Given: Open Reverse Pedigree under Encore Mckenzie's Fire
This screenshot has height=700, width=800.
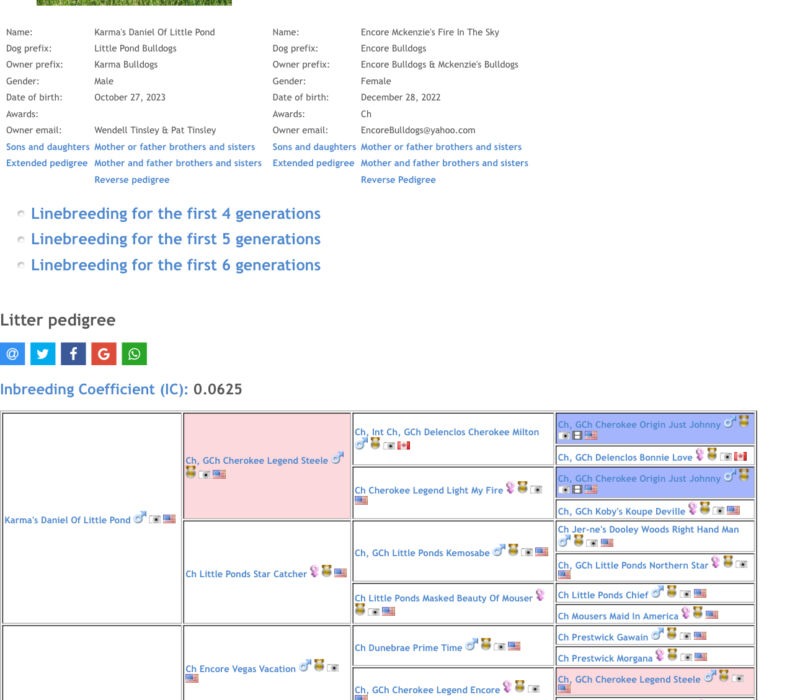Looking at the screenshot, I should click(398, 180).
